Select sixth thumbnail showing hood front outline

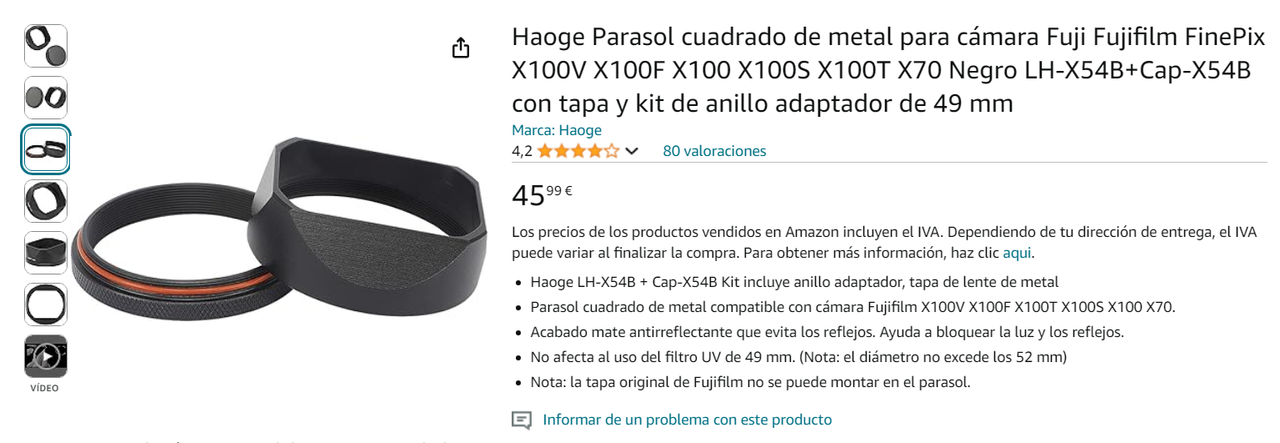coord(46,305)
